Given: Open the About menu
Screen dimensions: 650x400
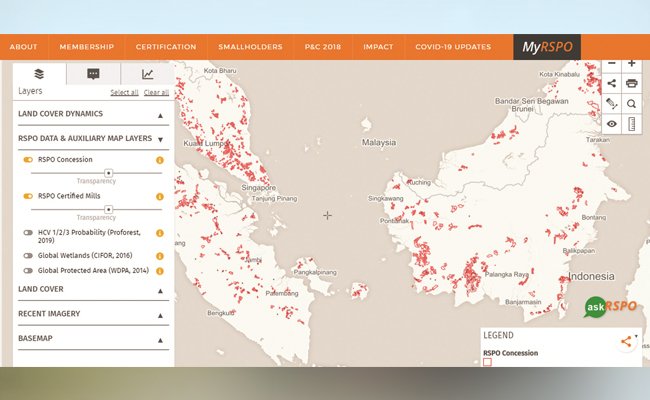Looking at the screenshot, I should (x=24, y=47).
